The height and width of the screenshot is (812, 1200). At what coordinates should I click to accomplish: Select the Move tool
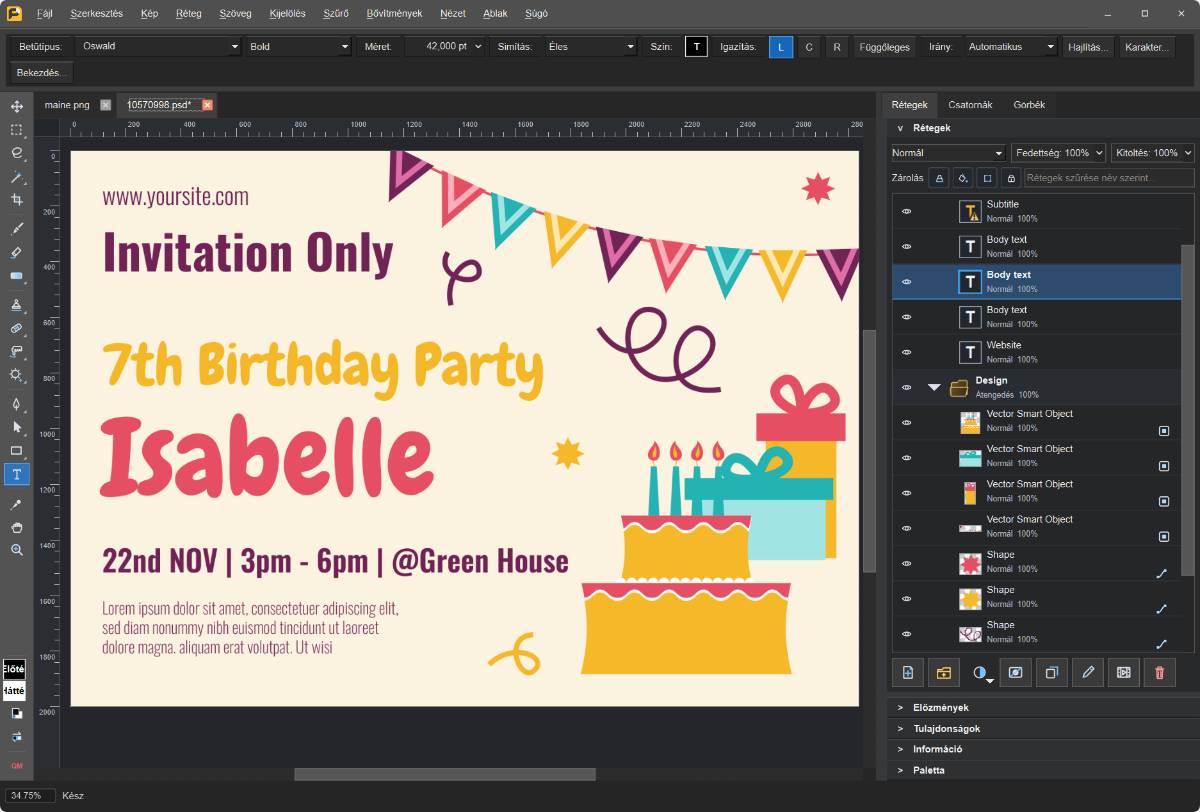click(x=16, y=106)
